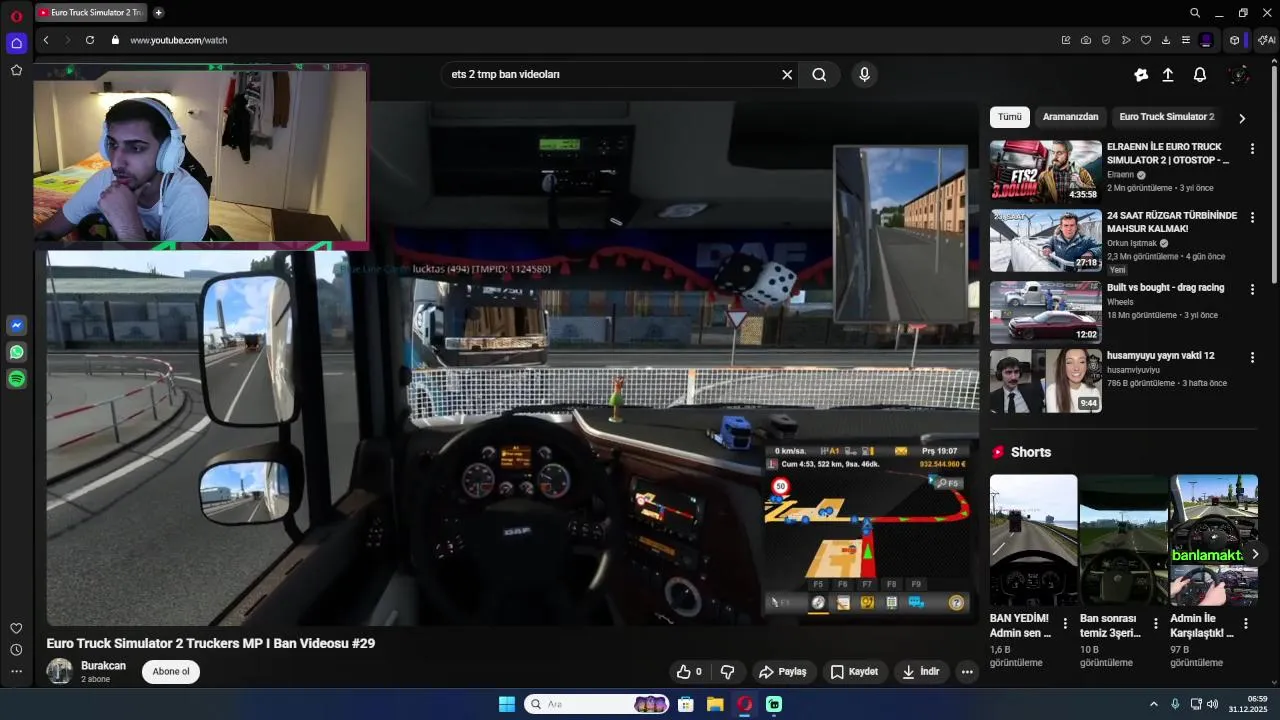The width and height of the screenshot is (1280, 720).
Task: Open the husamyuyu yayın vakti 12 title
Action: point(1161,356)
